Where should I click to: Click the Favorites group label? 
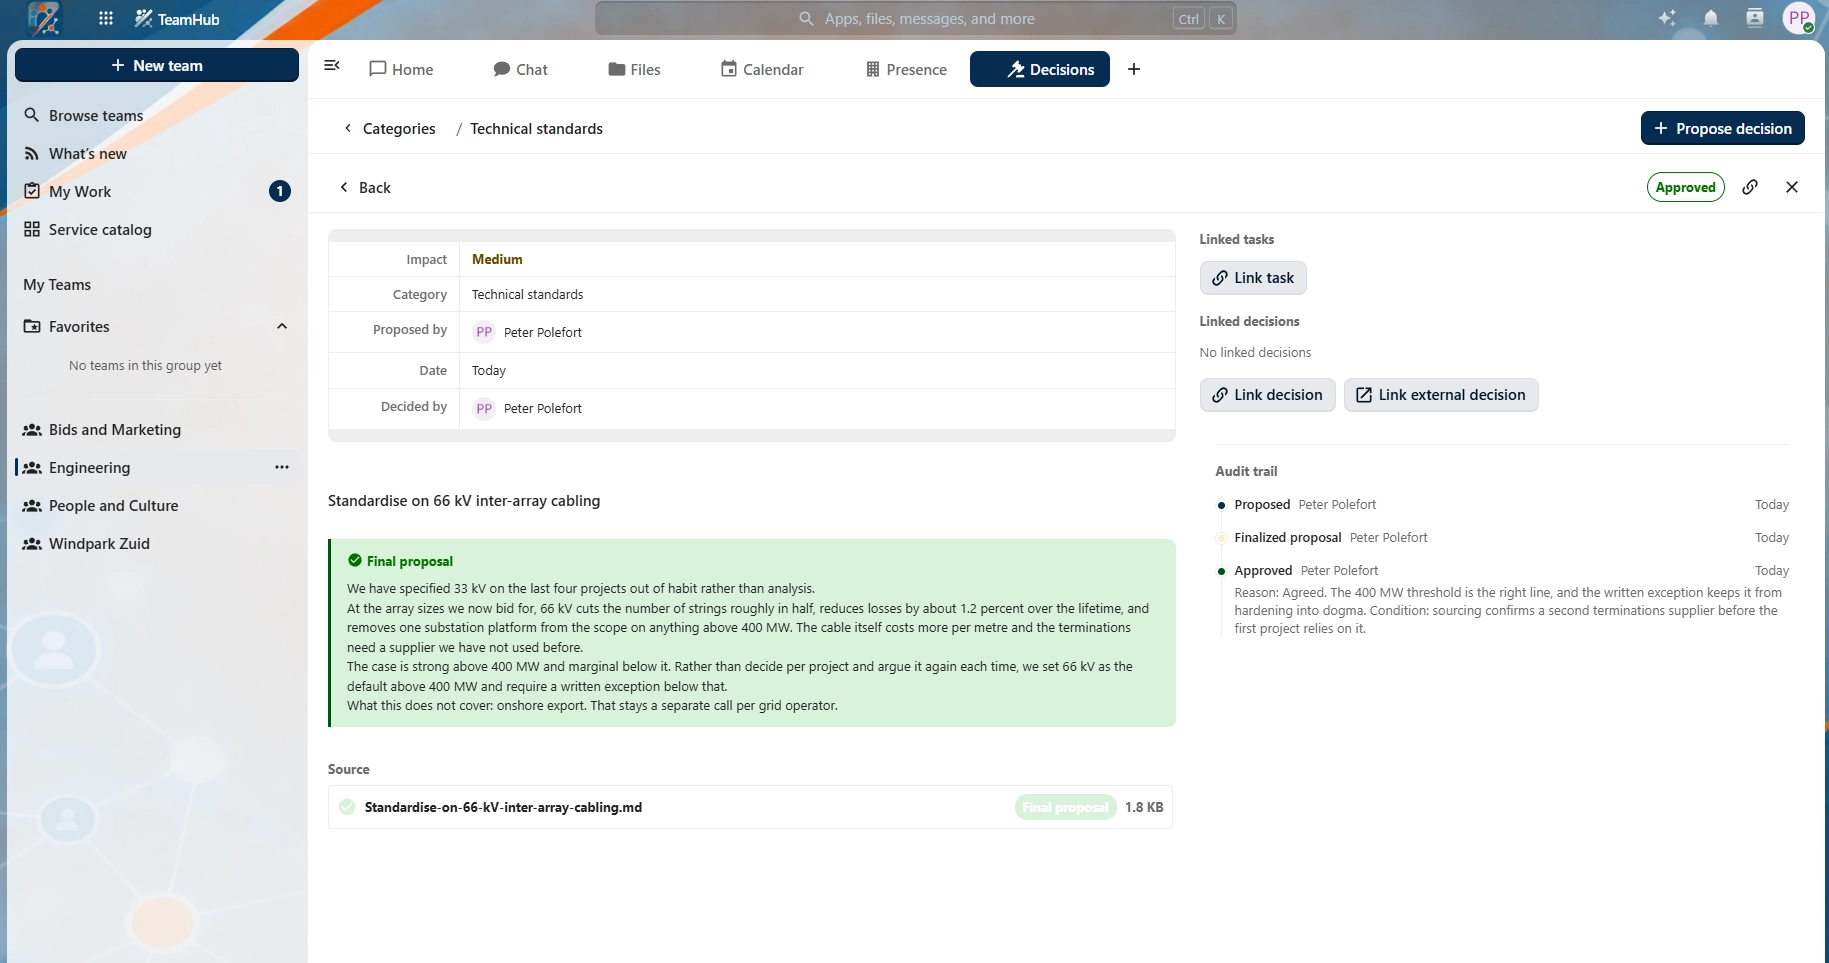79,326
